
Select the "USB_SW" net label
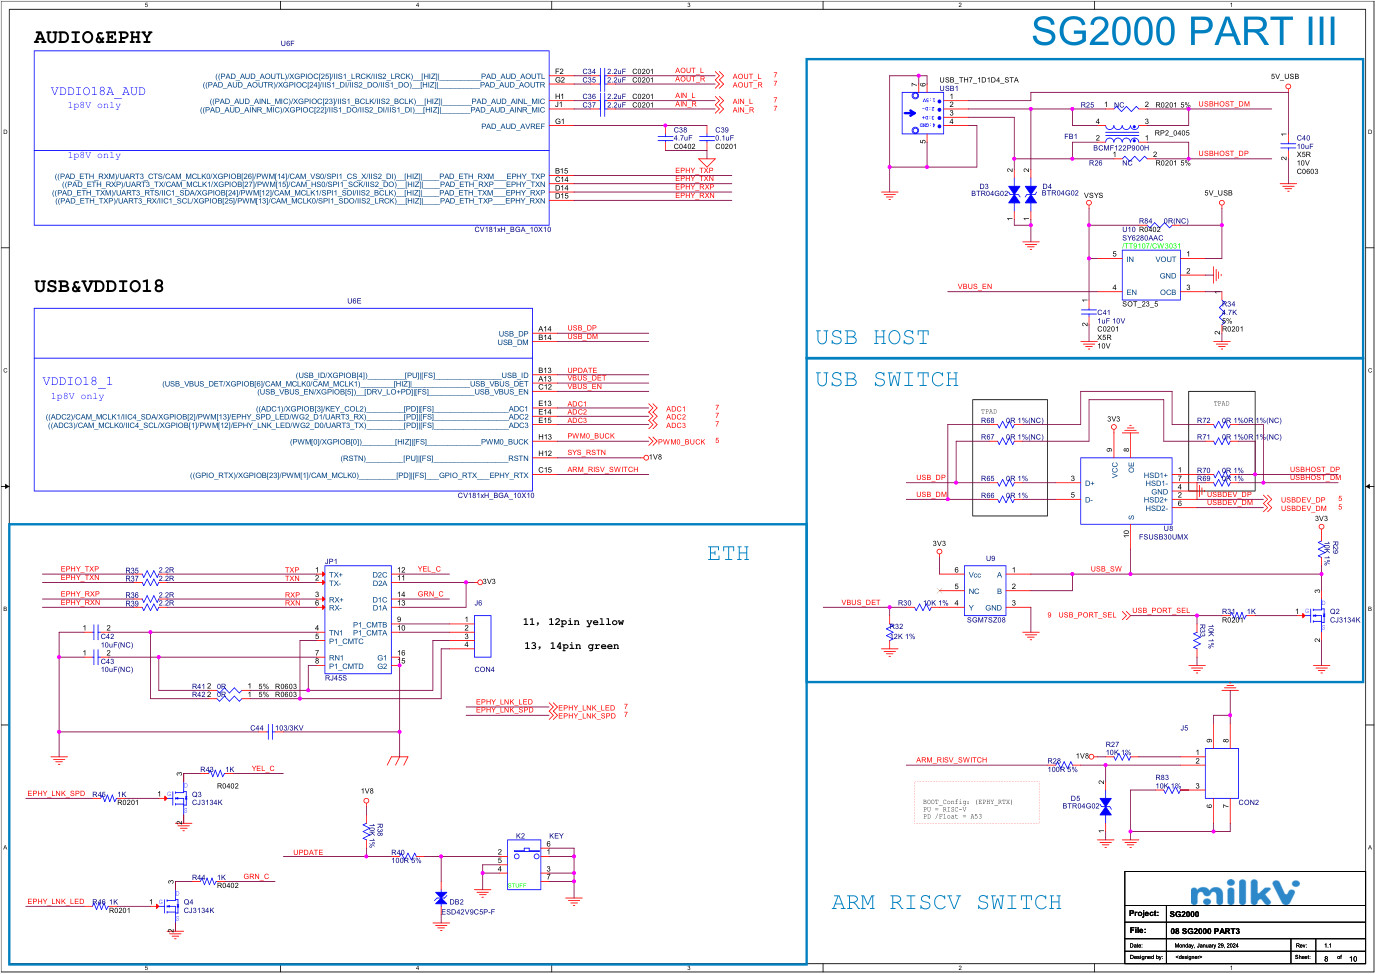[1106, 569]
